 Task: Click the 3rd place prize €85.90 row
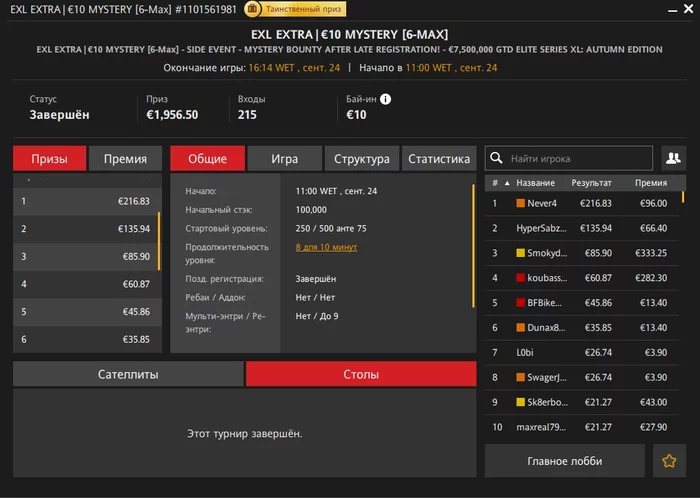88,257
